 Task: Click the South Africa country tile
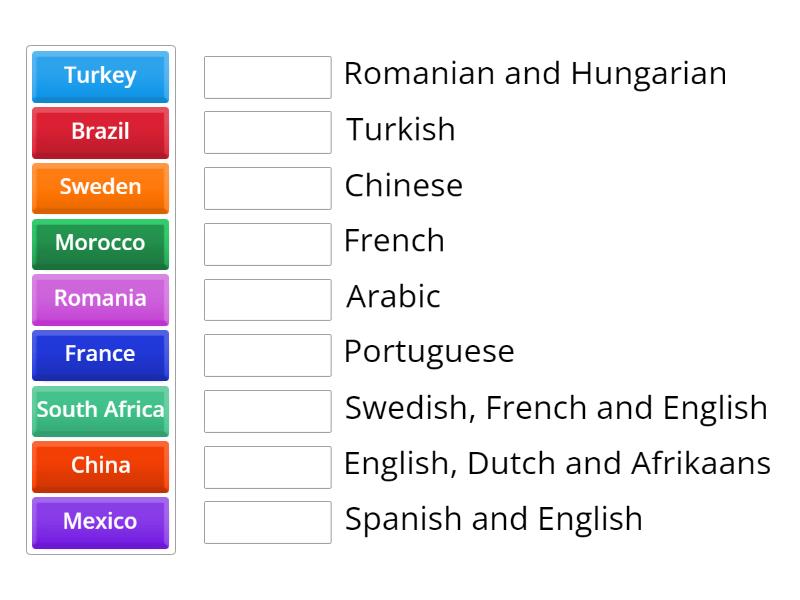pyautogui.click(x=100, y=410)
